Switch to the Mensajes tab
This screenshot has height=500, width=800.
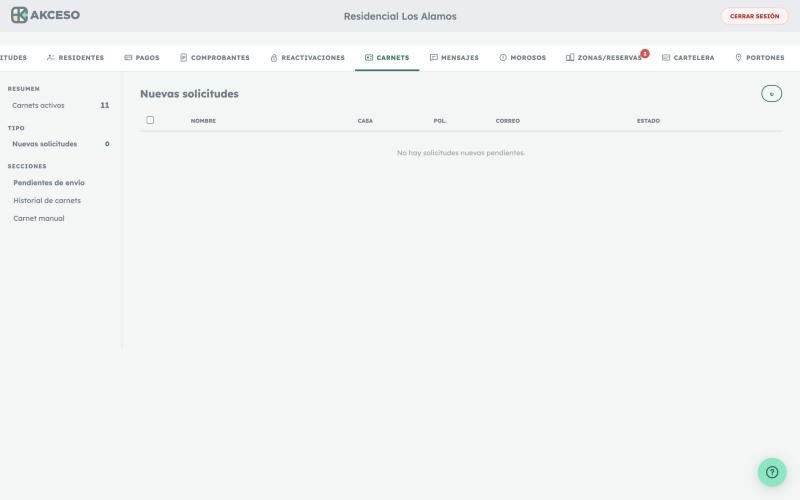click(x=454, y=58)
